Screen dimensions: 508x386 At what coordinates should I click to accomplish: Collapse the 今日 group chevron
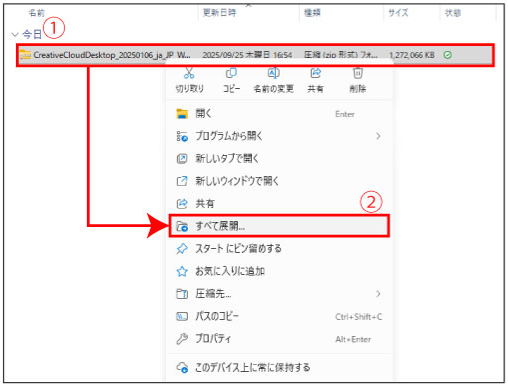coord(15,34)
